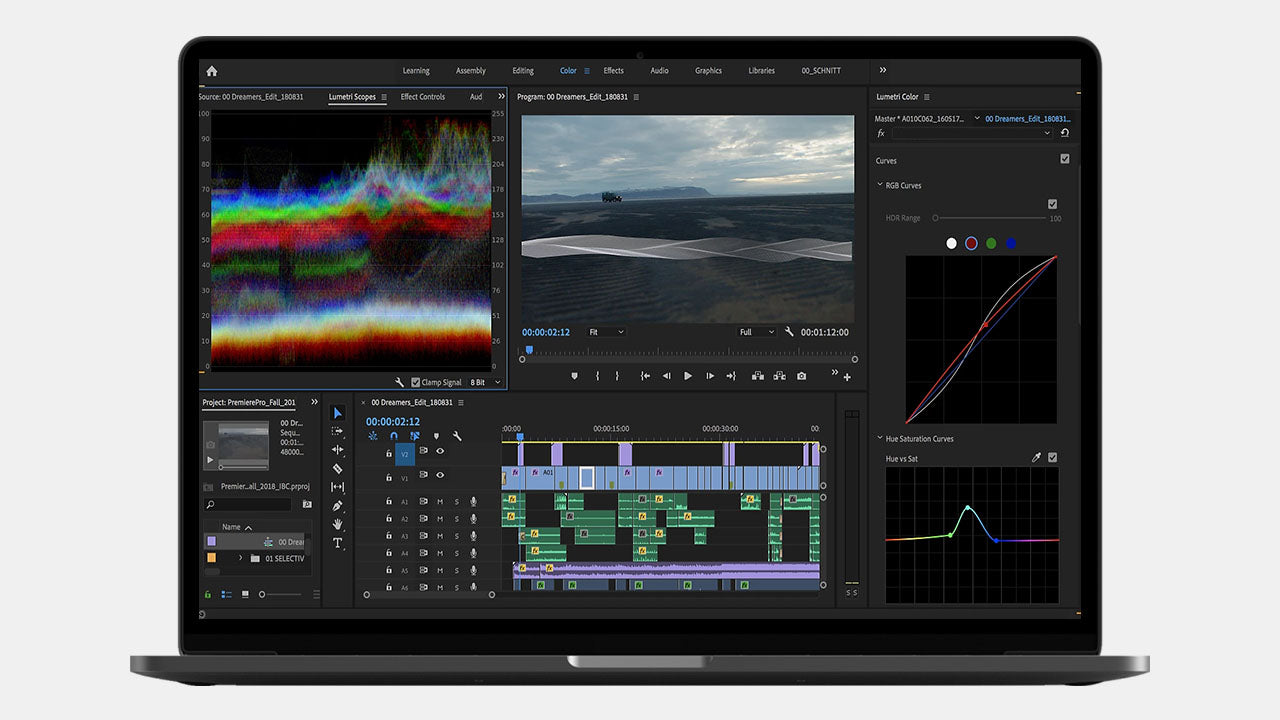The height and width of the screenshot is (720, 1280).
Task: Expand the 01 SELECTIV bin folder
Action: (240, 558)
